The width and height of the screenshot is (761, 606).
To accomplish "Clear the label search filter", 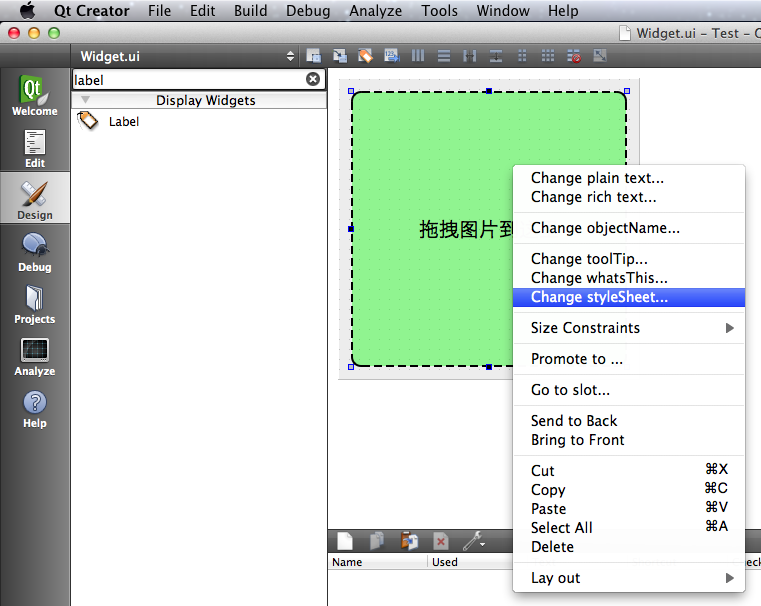I will [313, 79].
